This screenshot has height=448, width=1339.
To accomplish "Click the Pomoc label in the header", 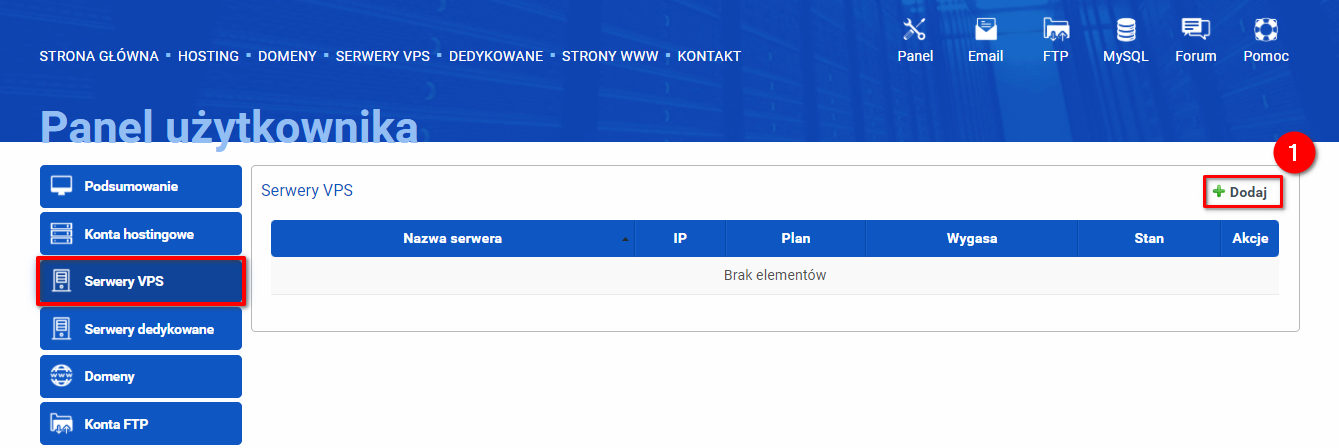I will (x=1266, y=56).
